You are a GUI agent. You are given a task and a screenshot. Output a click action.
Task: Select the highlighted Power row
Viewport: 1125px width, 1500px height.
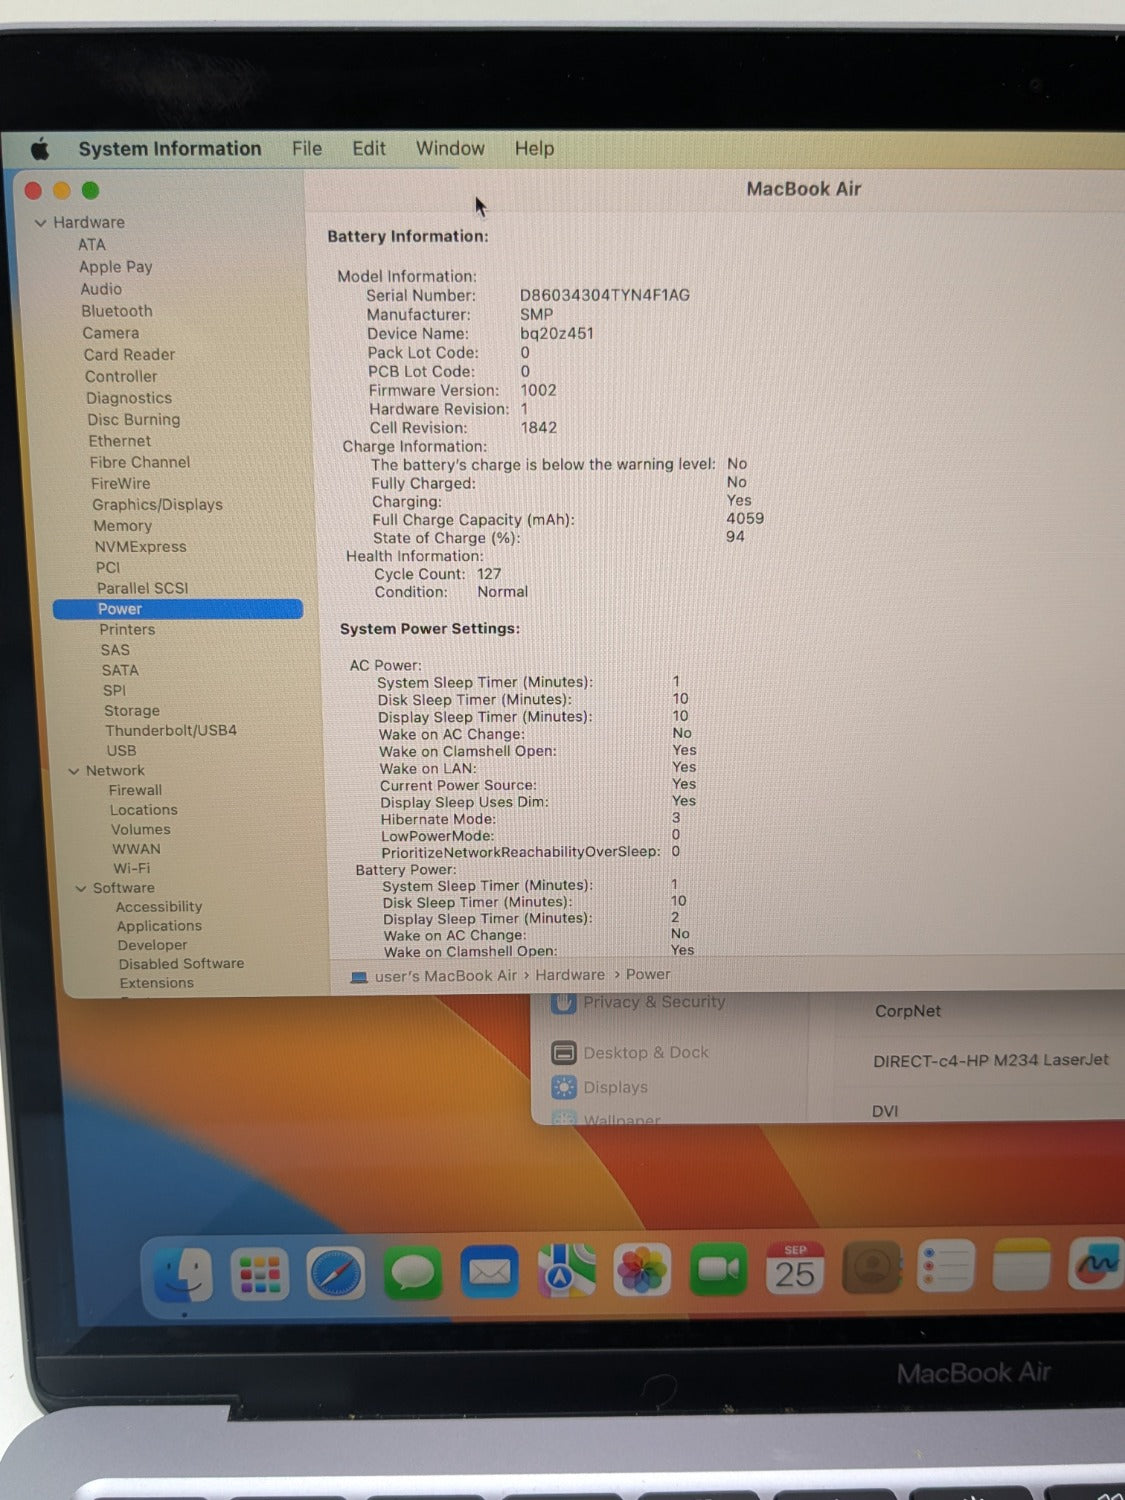coord(178,609)
